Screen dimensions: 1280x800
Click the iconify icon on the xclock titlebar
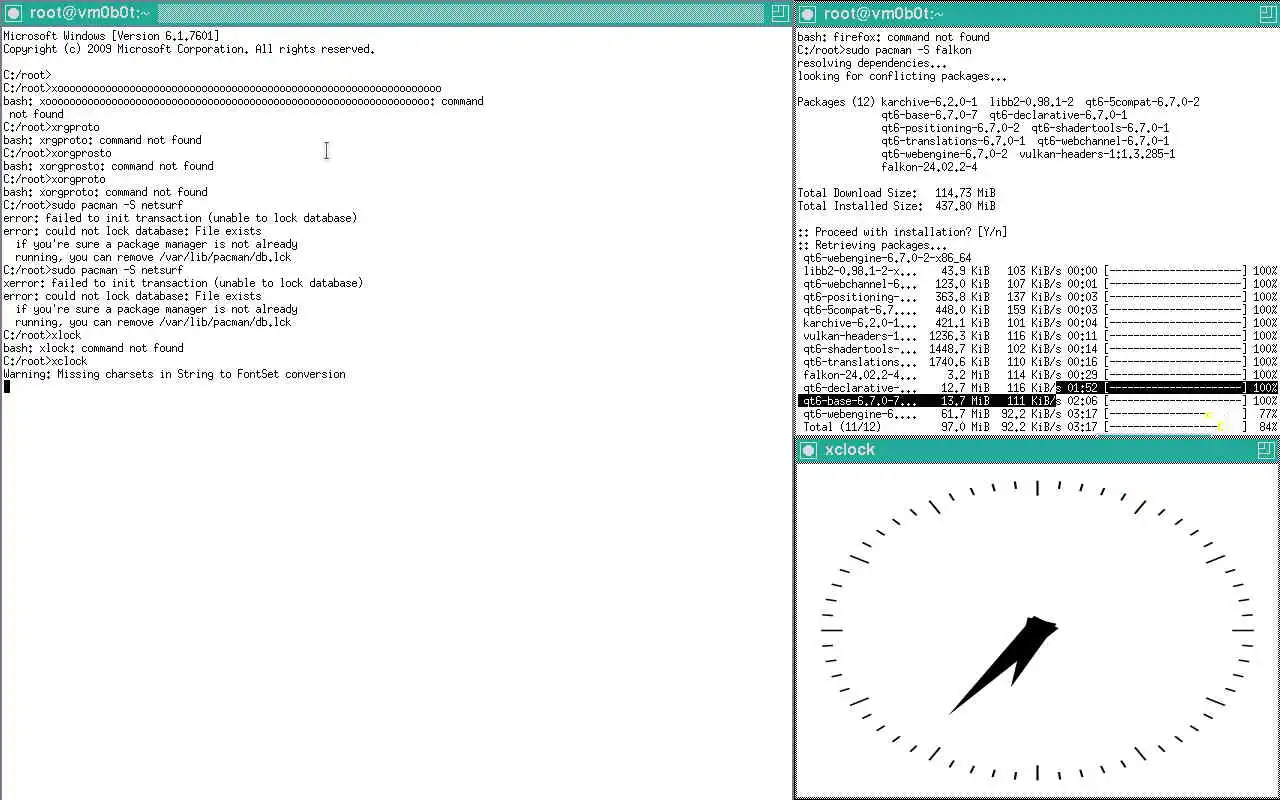coord(808,450)
